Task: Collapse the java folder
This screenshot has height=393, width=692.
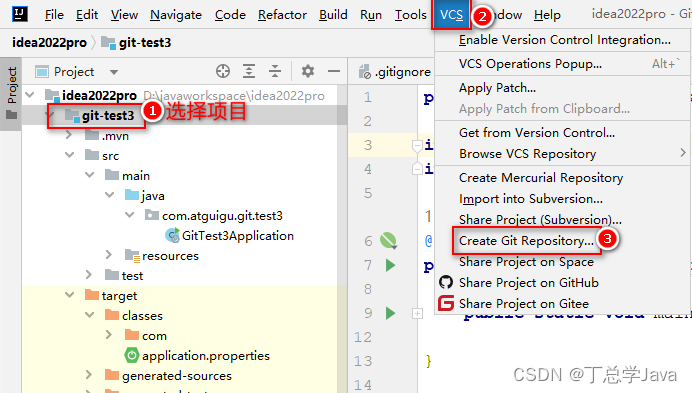Action: point(110,195)
